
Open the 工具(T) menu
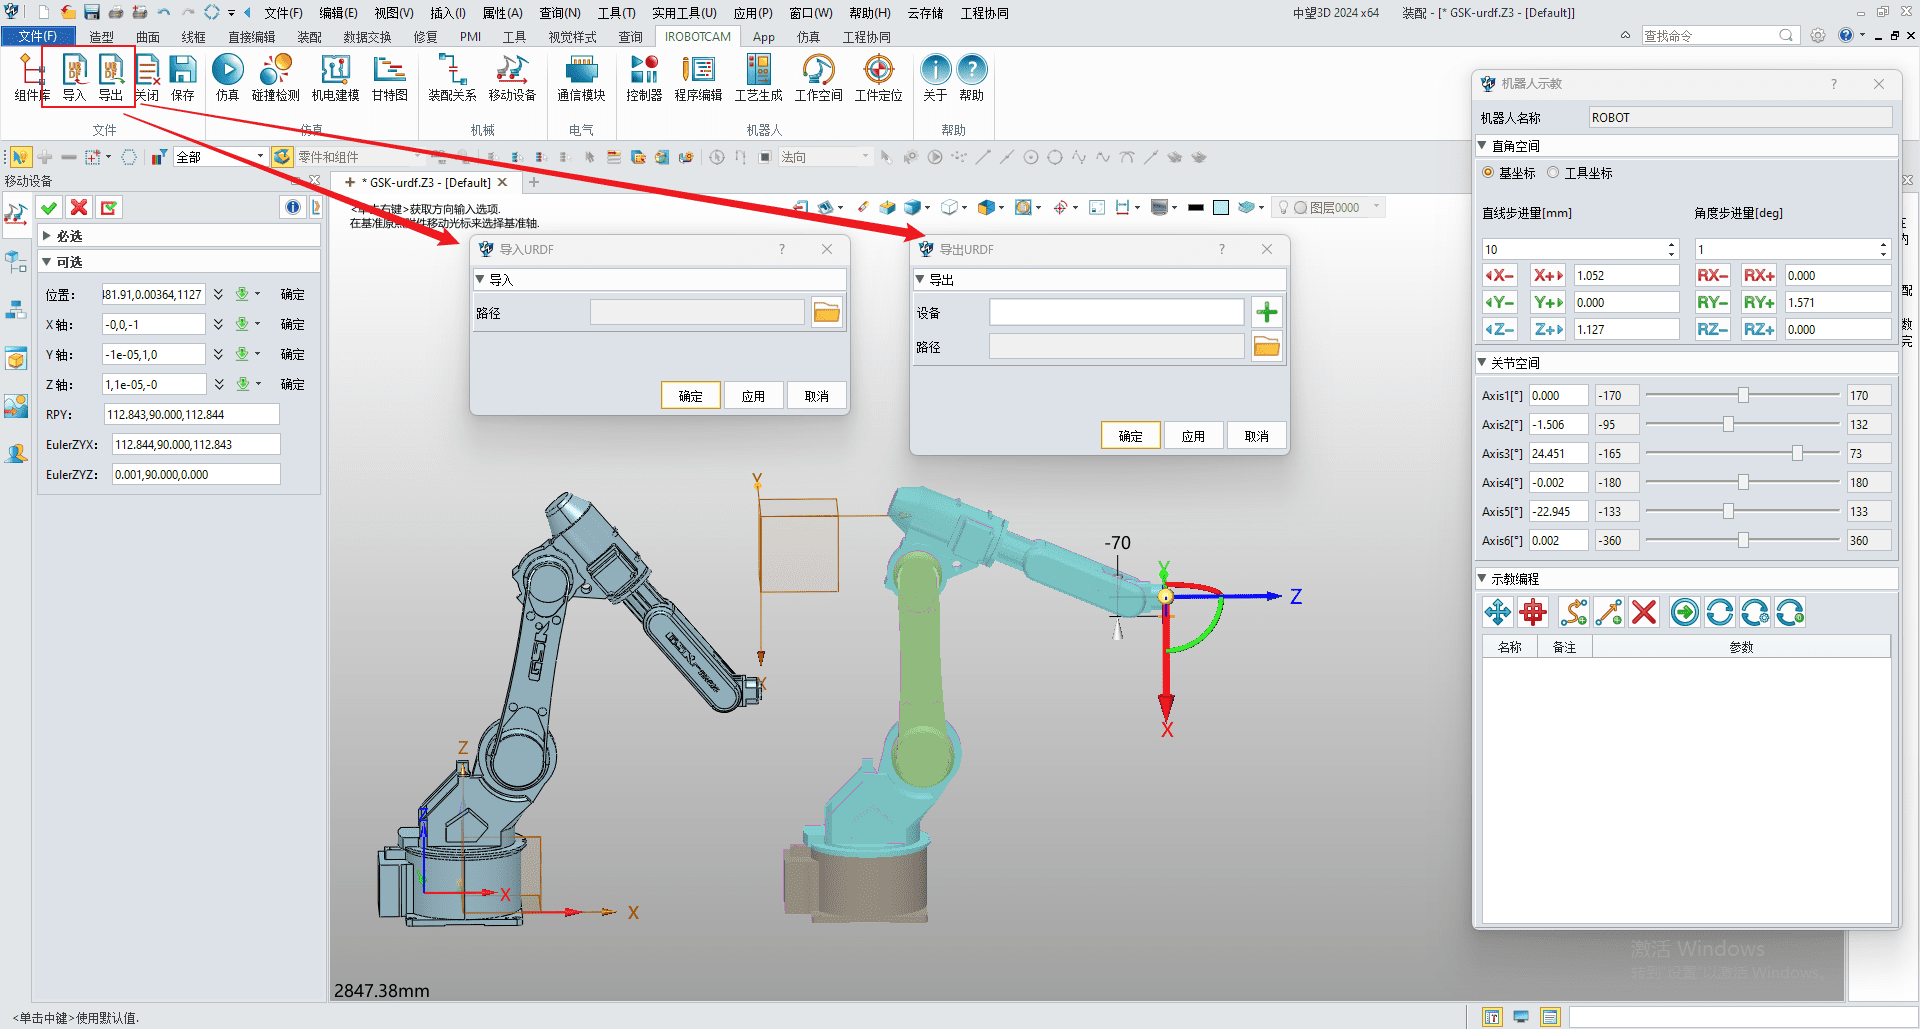pyautogui.click(x=616, y=13)
